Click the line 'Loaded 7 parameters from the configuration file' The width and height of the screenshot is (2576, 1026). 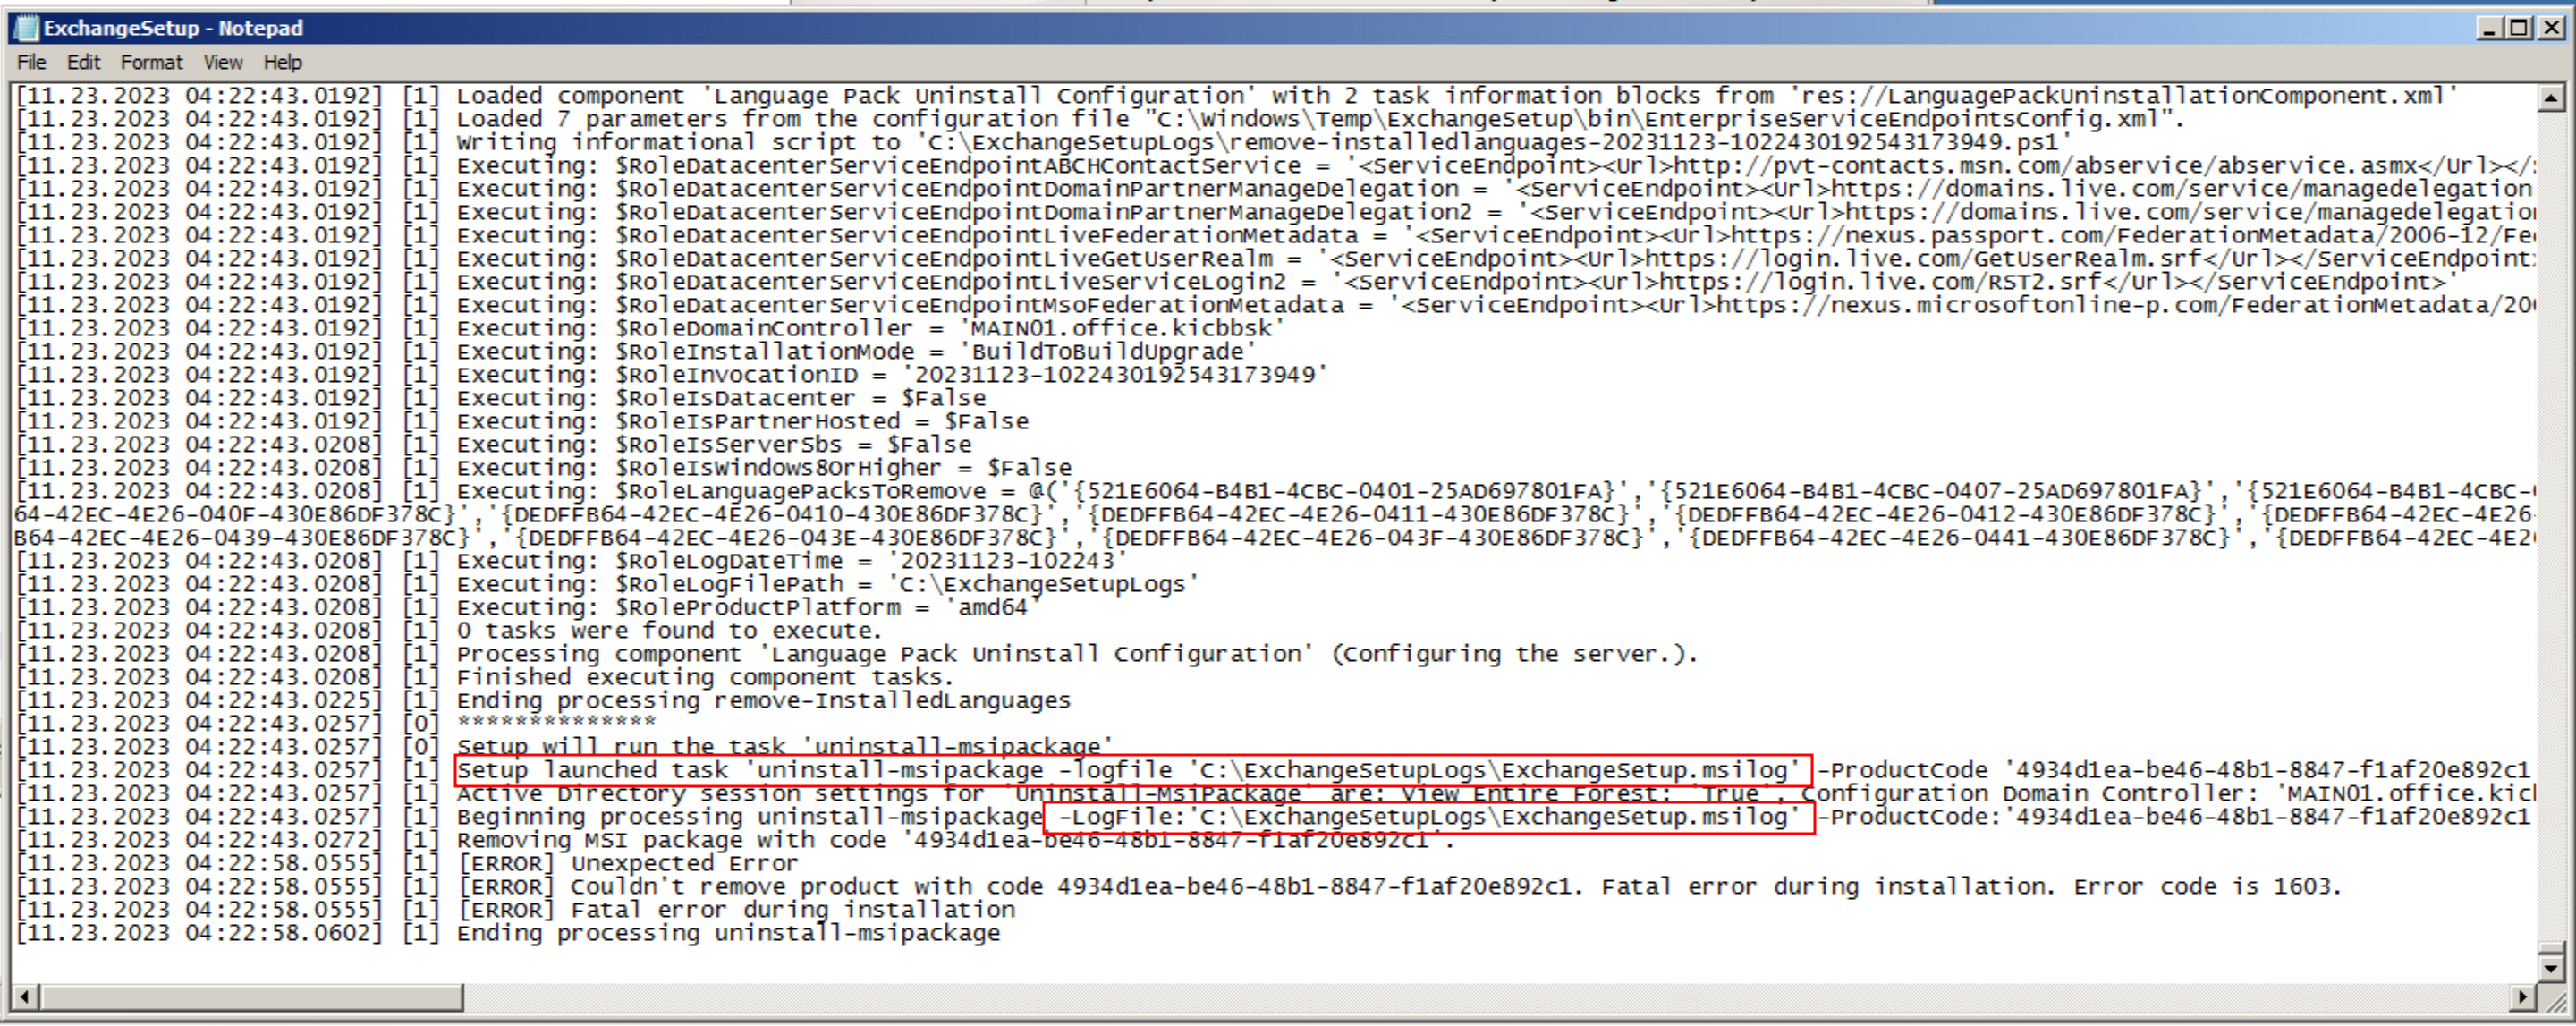coord(1100,119)
